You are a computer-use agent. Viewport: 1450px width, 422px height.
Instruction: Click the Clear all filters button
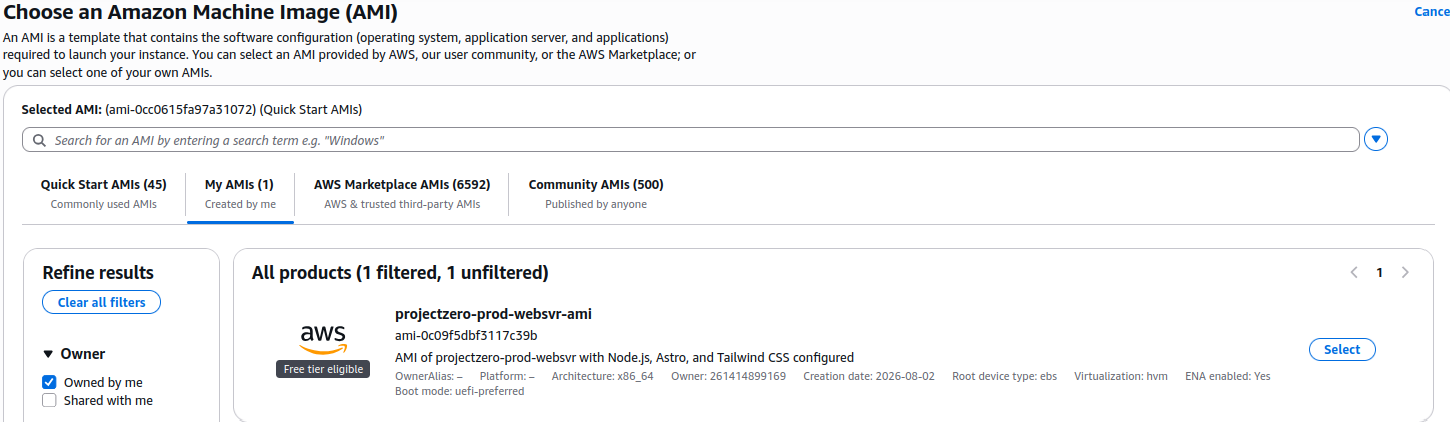(101, 302)
